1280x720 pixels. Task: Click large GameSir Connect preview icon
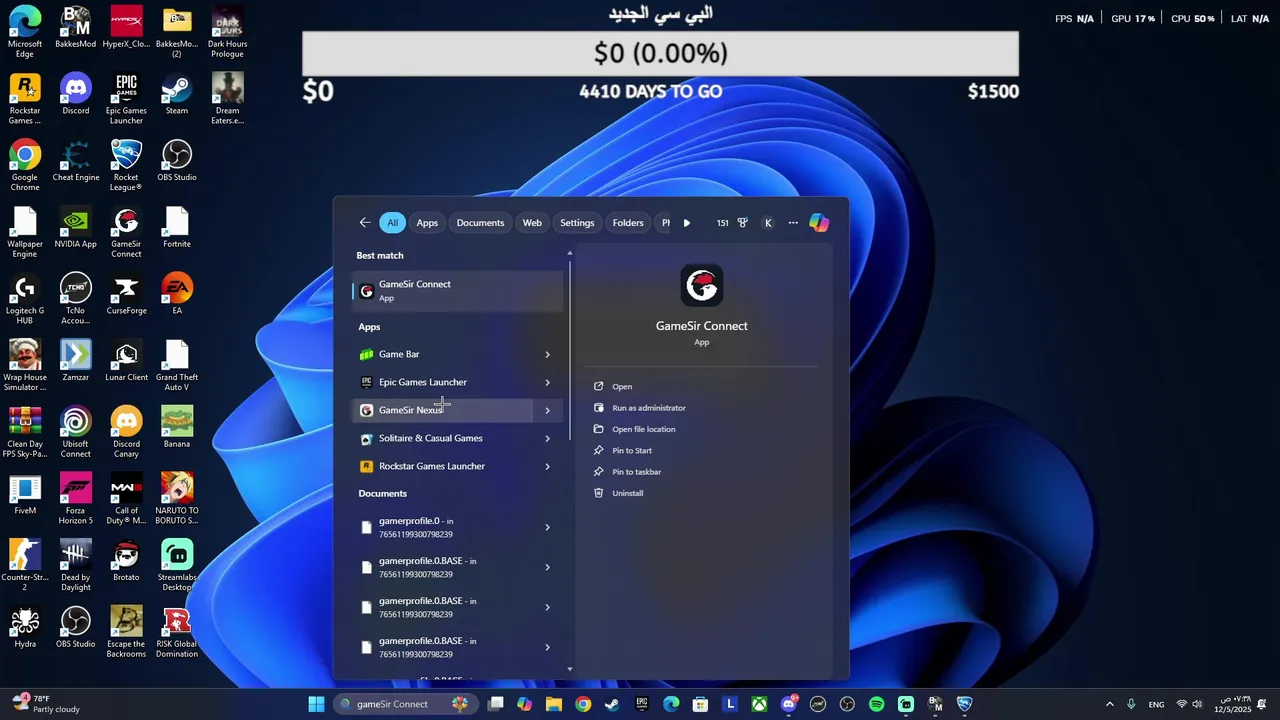(x=702, y=286)
